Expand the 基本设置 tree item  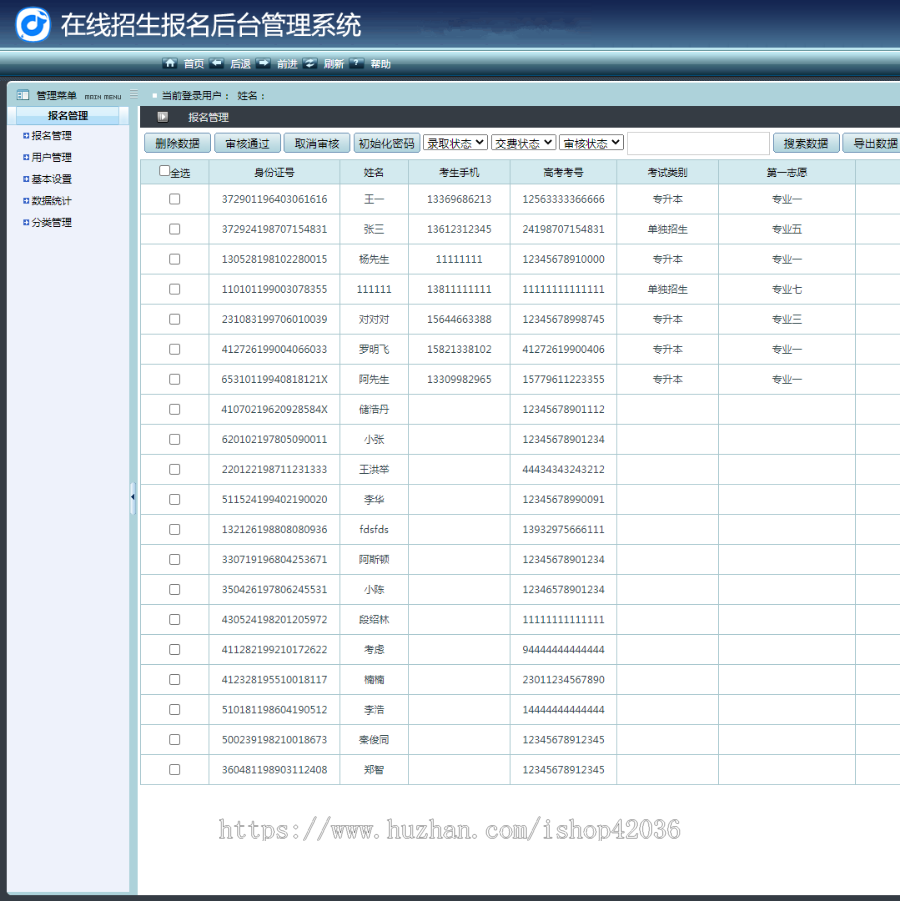coord(26,179)
